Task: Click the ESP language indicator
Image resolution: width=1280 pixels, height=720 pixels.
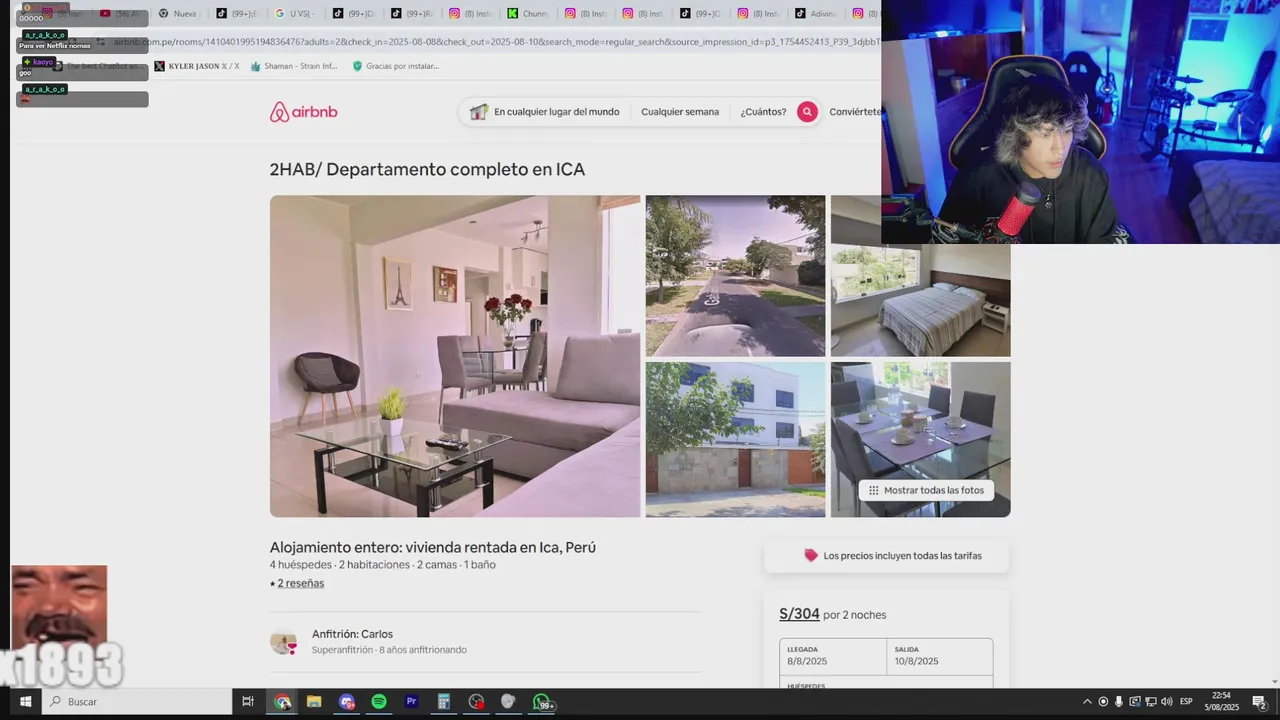Action: [x=1186, y=702]
